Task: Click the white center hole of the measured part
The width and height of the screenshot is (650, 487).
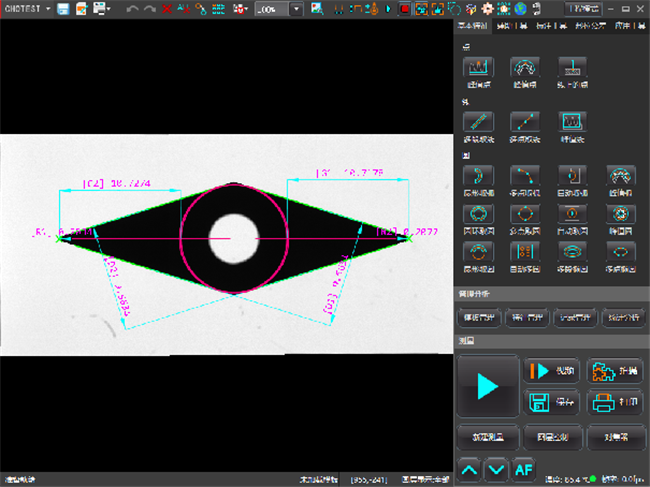Action: pos(233,238)
